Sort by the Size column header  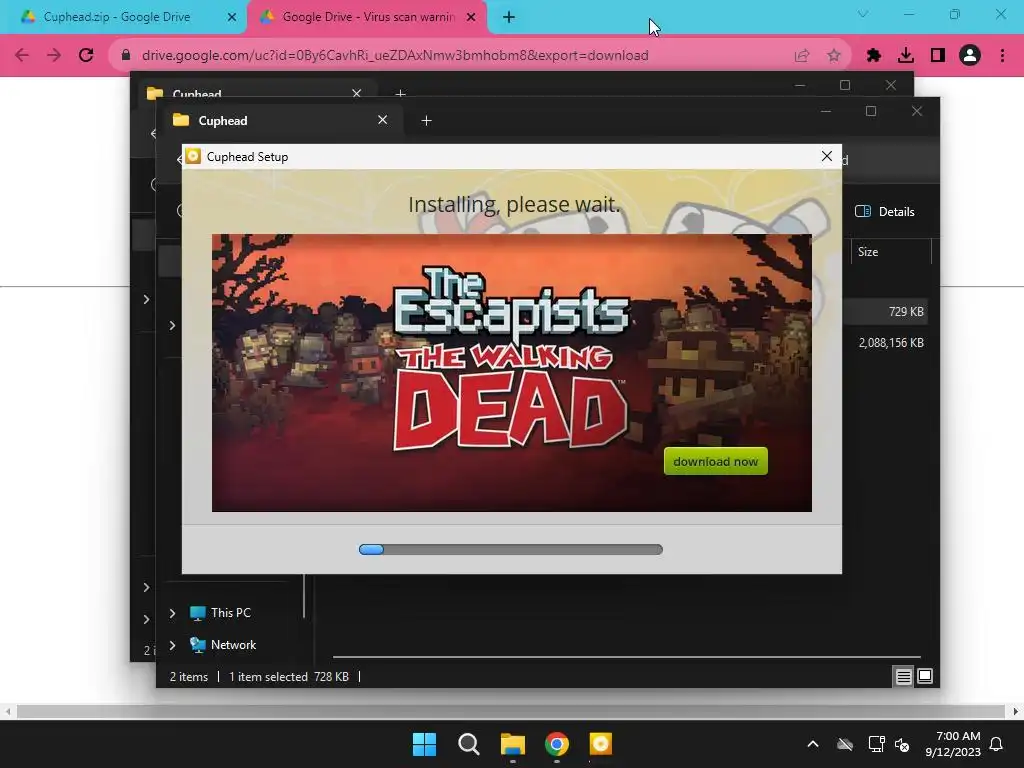pos(890,251)
